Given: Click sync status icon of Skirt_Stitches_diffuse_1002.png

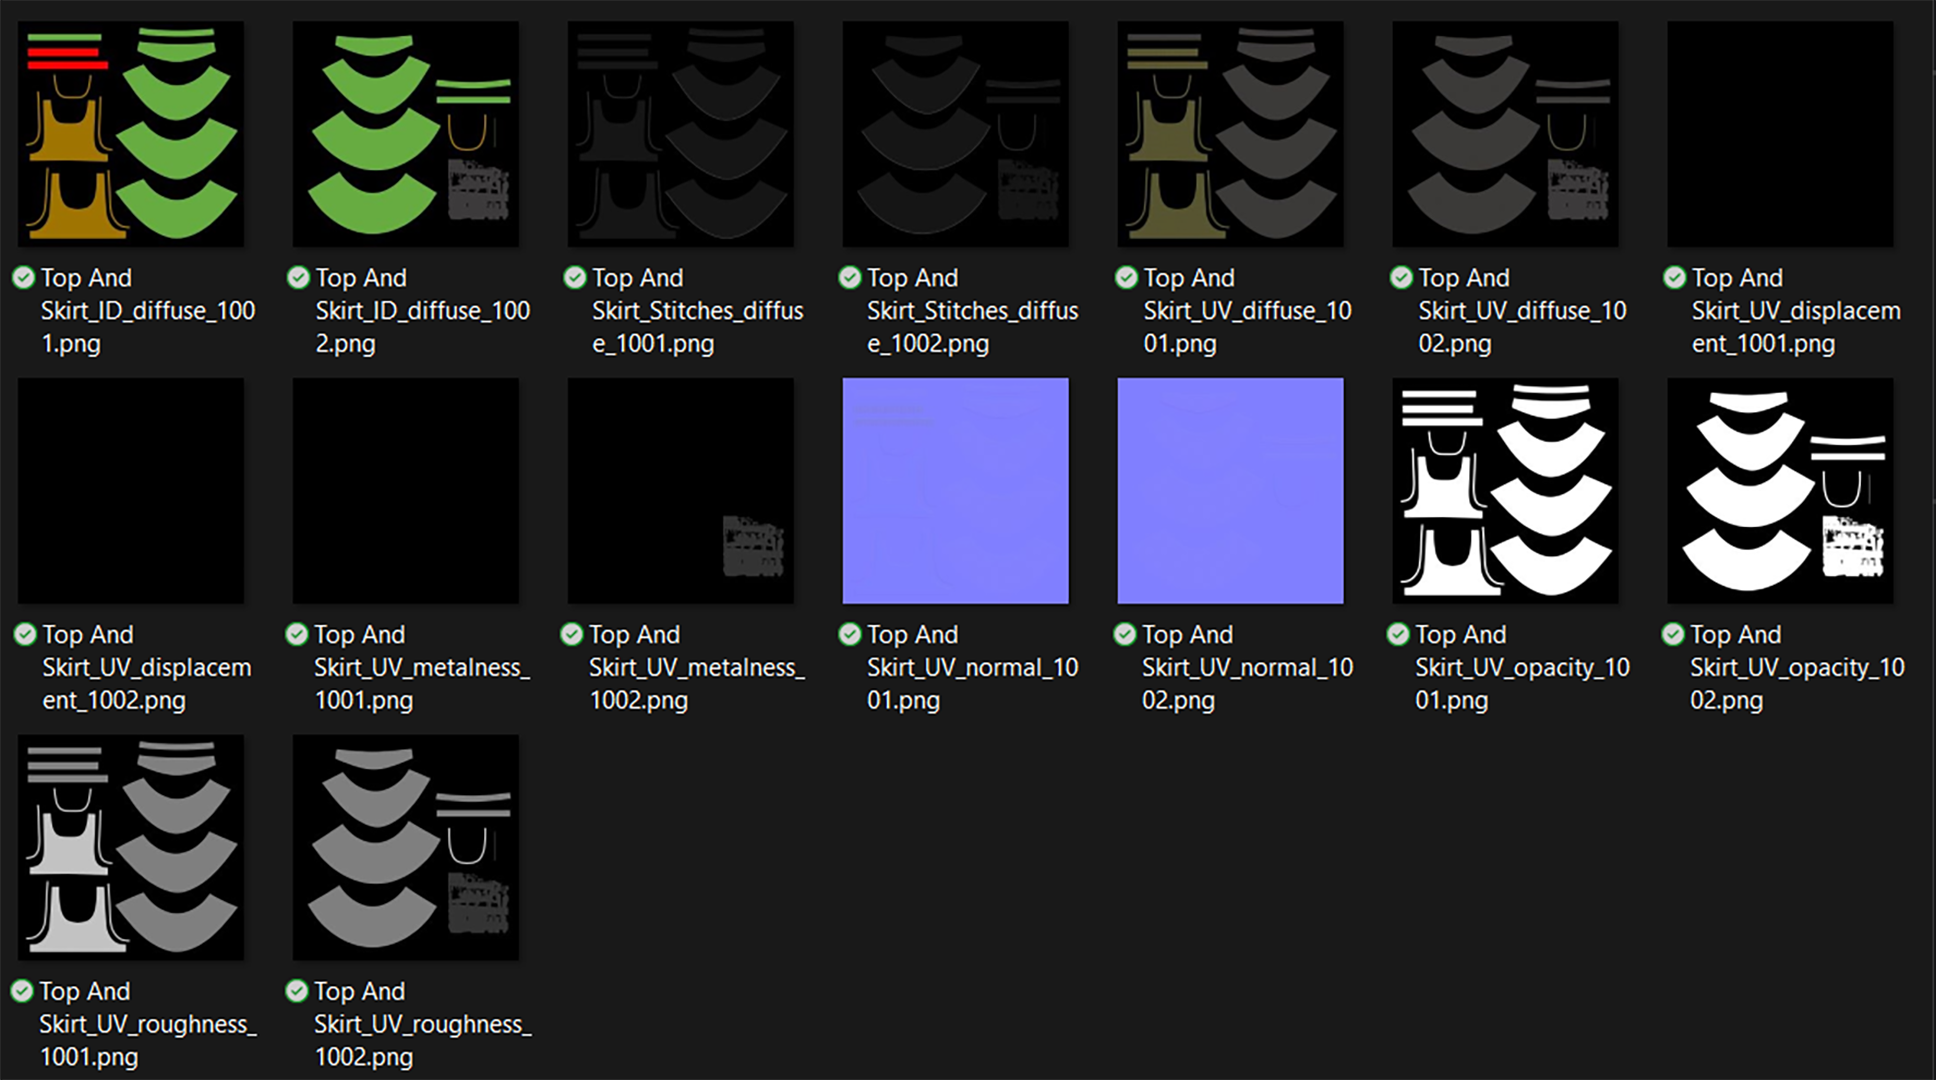Looking at the screenshot, I should click(850, 277).
